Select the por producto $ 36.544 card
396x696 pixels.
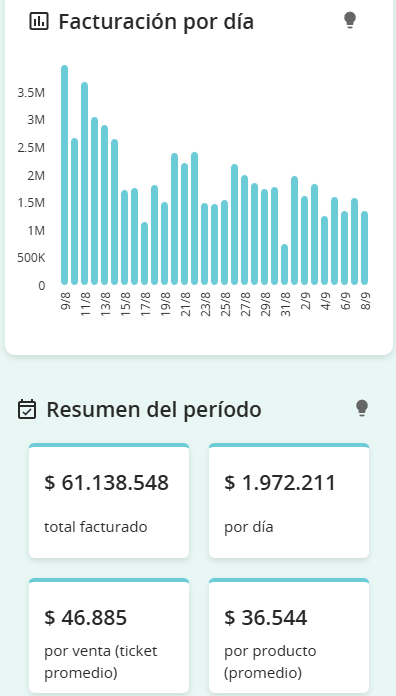(x=289, y=636)
